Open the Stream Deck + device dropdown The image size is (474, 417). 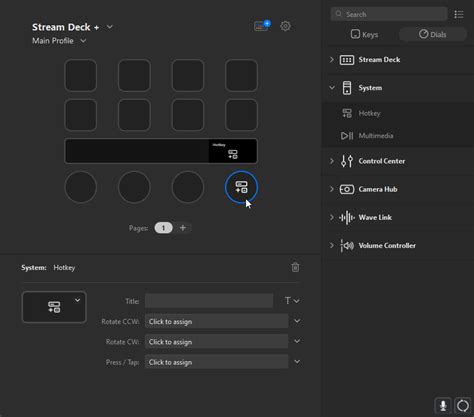click(x=110, y=27)
